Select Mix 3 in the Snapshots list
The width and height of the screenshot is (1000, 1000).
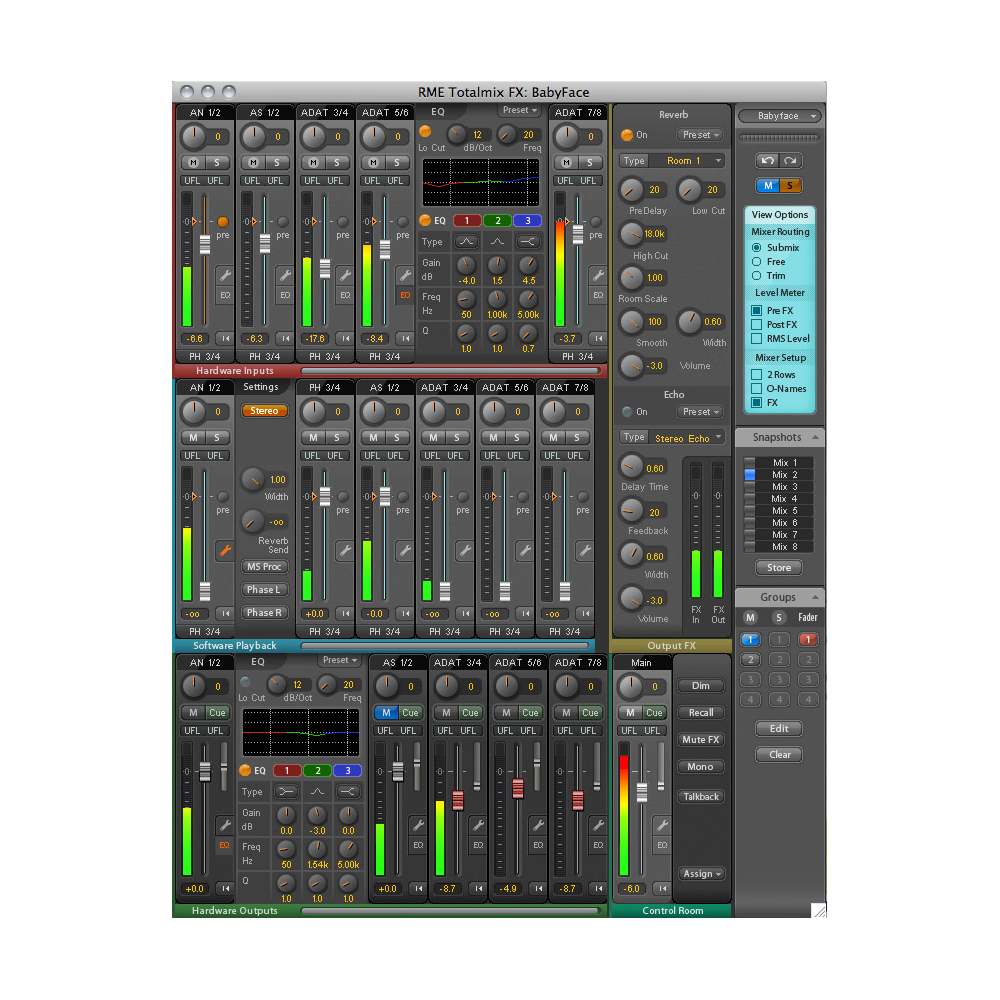pyautogui.click(x=779, y=487)
